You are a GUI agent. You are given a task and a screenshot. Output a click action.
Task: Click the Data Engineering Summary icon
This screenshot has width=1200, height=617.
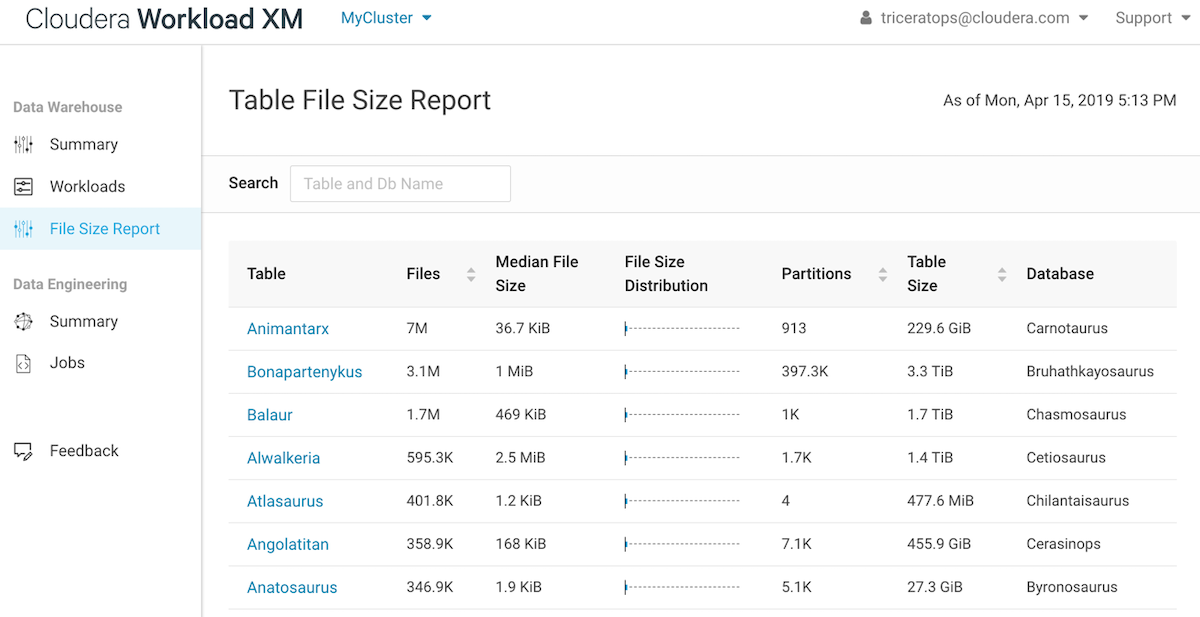point(24,322)
